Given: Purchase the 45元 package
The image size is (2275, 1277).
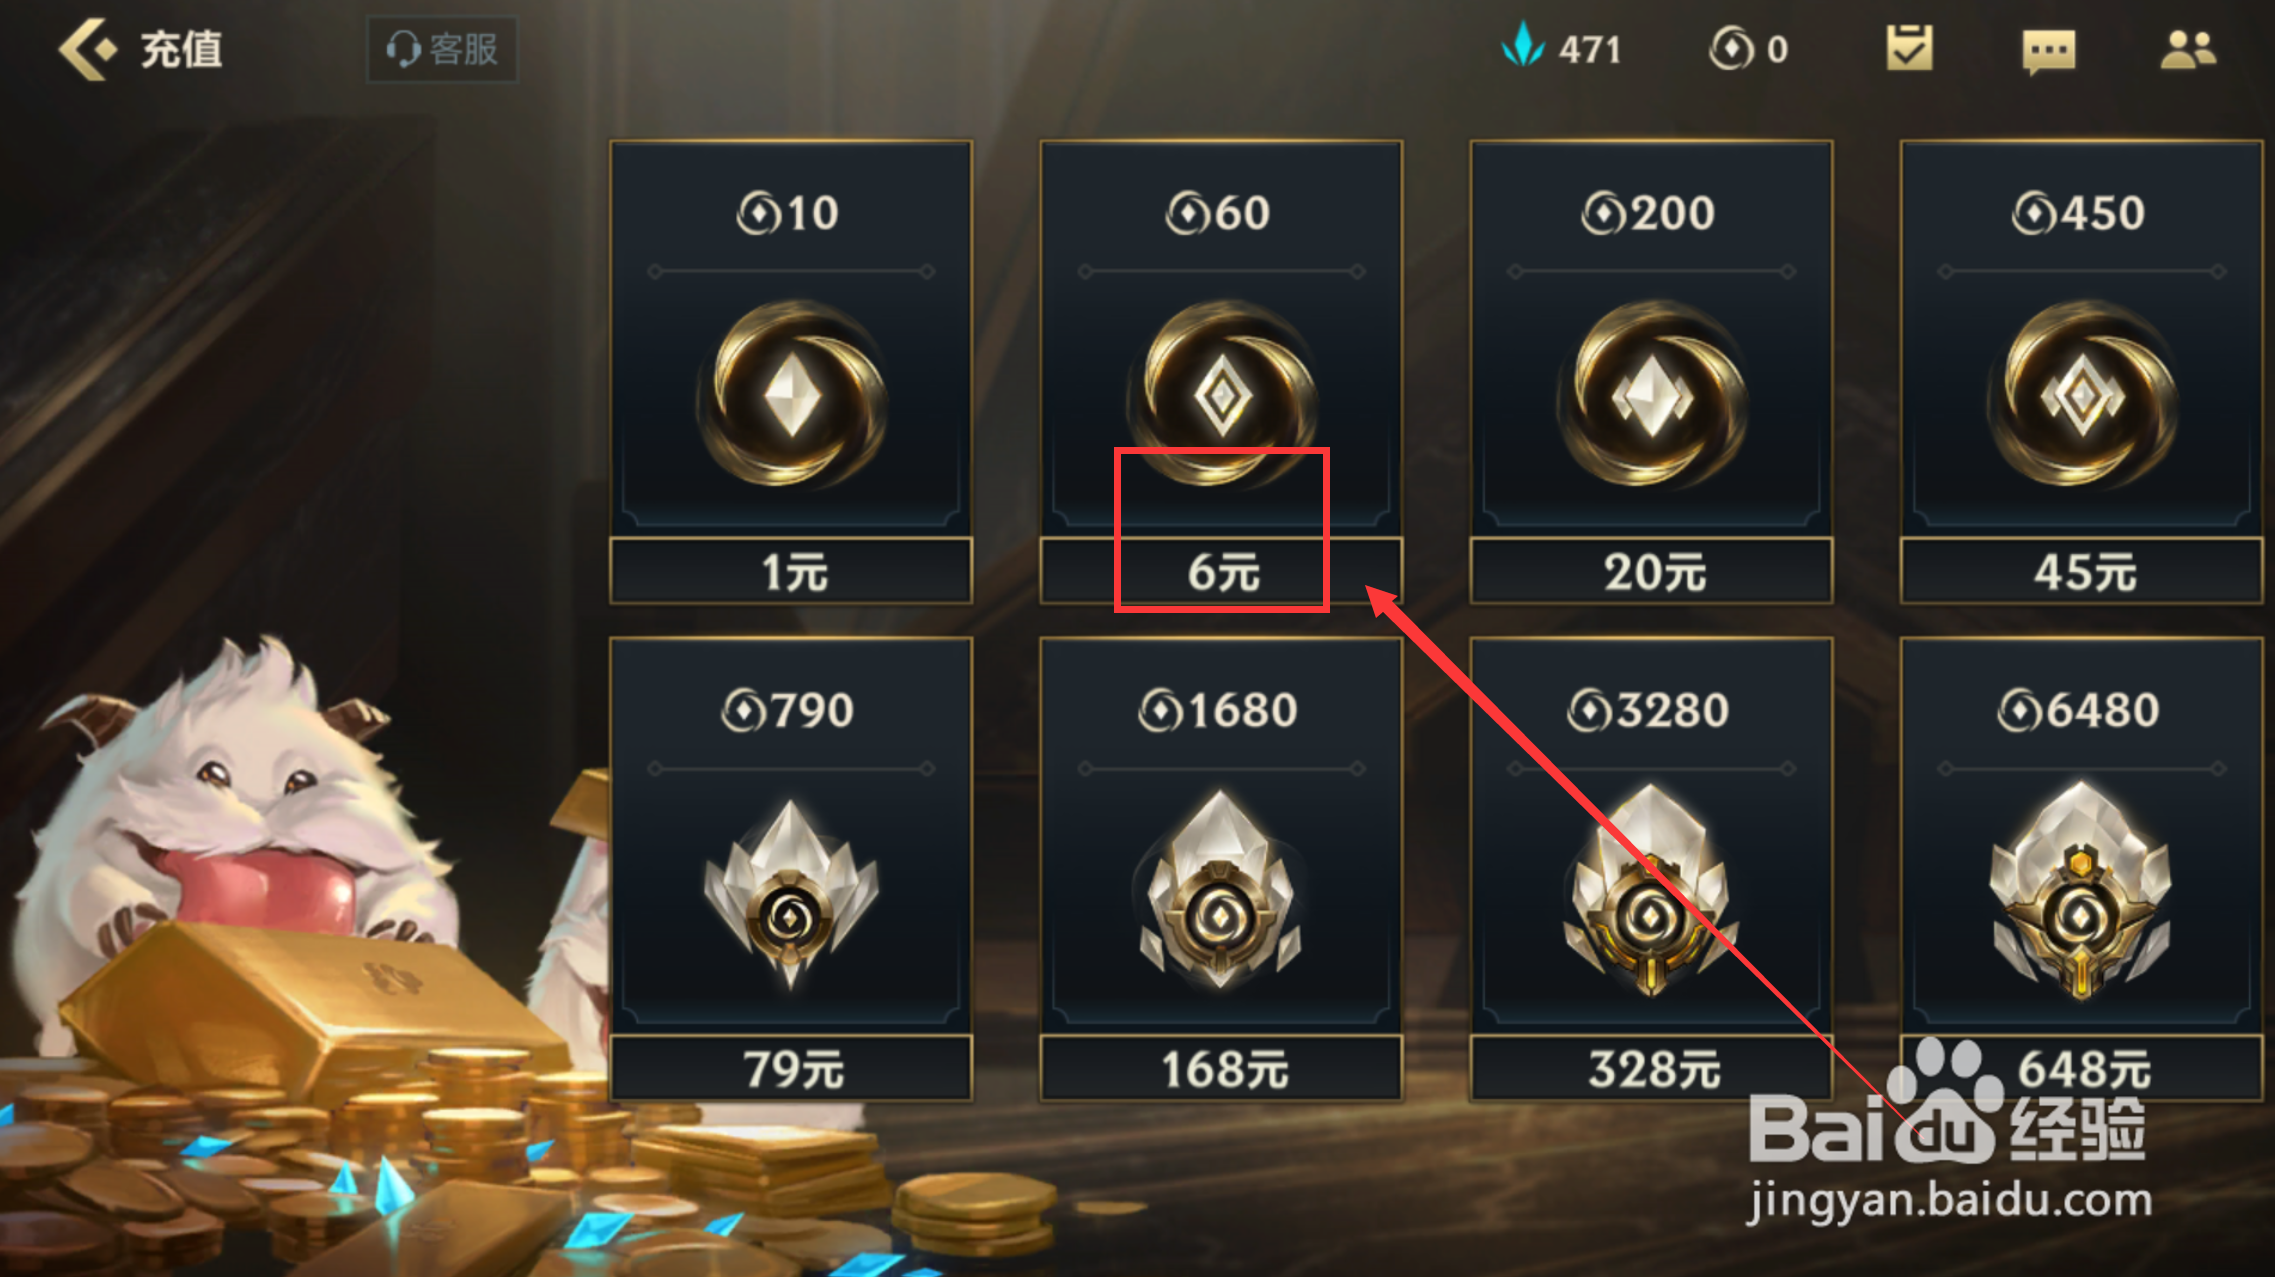Looking at the screenshot, I should tap(2081, 572).
